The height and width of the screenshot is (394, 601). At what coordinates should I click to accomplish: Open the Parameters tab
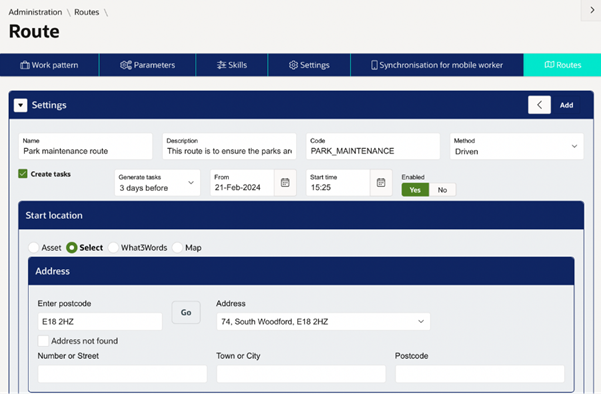point(147,65)
